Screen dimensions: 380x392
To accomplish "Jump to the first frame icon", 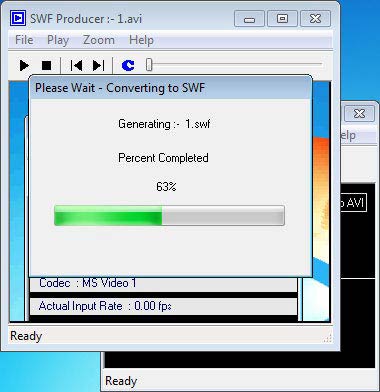I will pyautogui.click(x=76, y=65).
